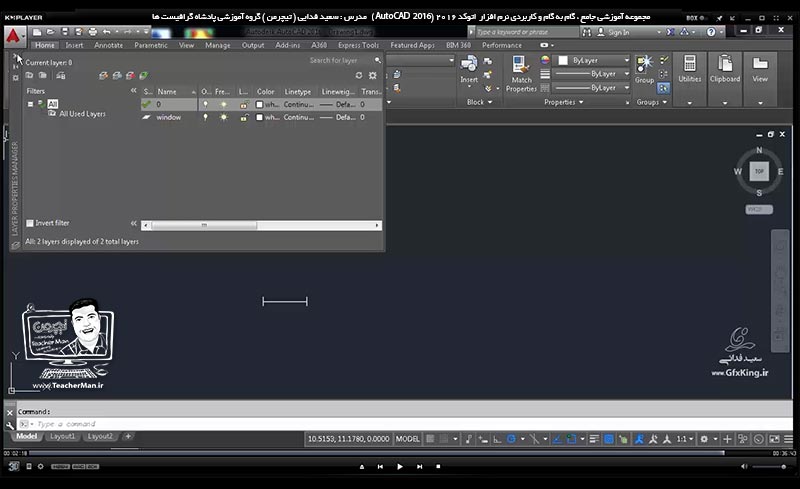This screenshot has height=489, width=800.
Task: Click the Group icon in ribbon
Action: pos(644,65)
